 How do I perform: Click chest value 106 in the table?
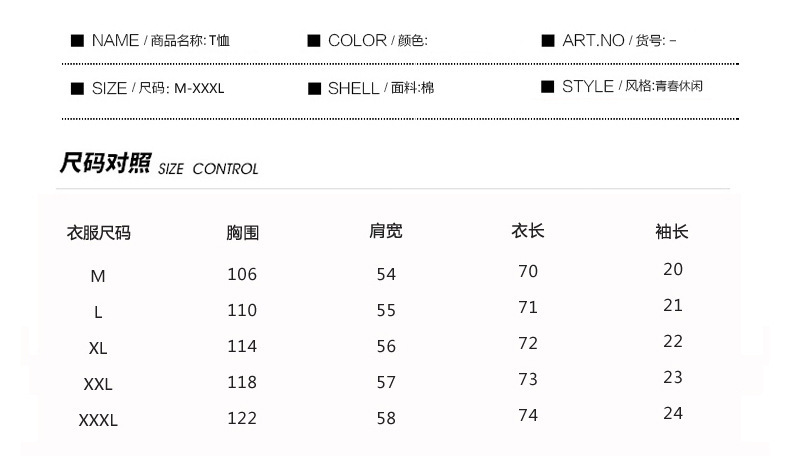(x=242, y=275)
